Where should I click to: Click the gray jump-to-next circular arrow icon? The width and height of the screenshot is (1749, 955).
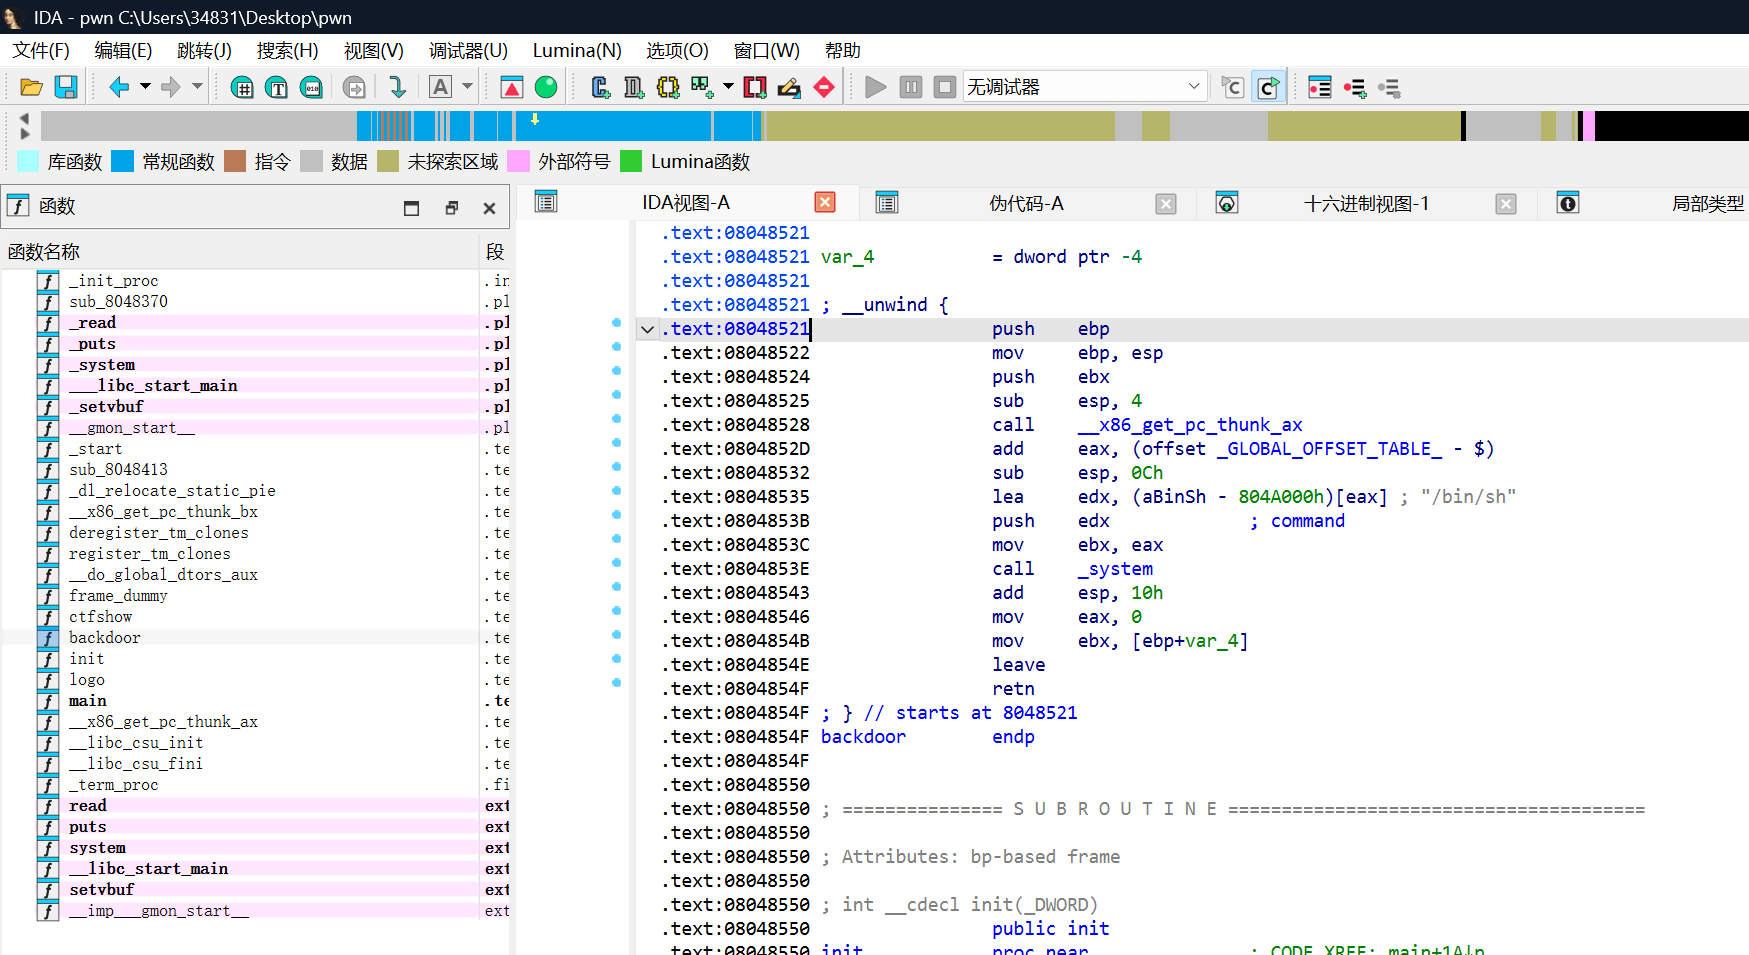354,87
